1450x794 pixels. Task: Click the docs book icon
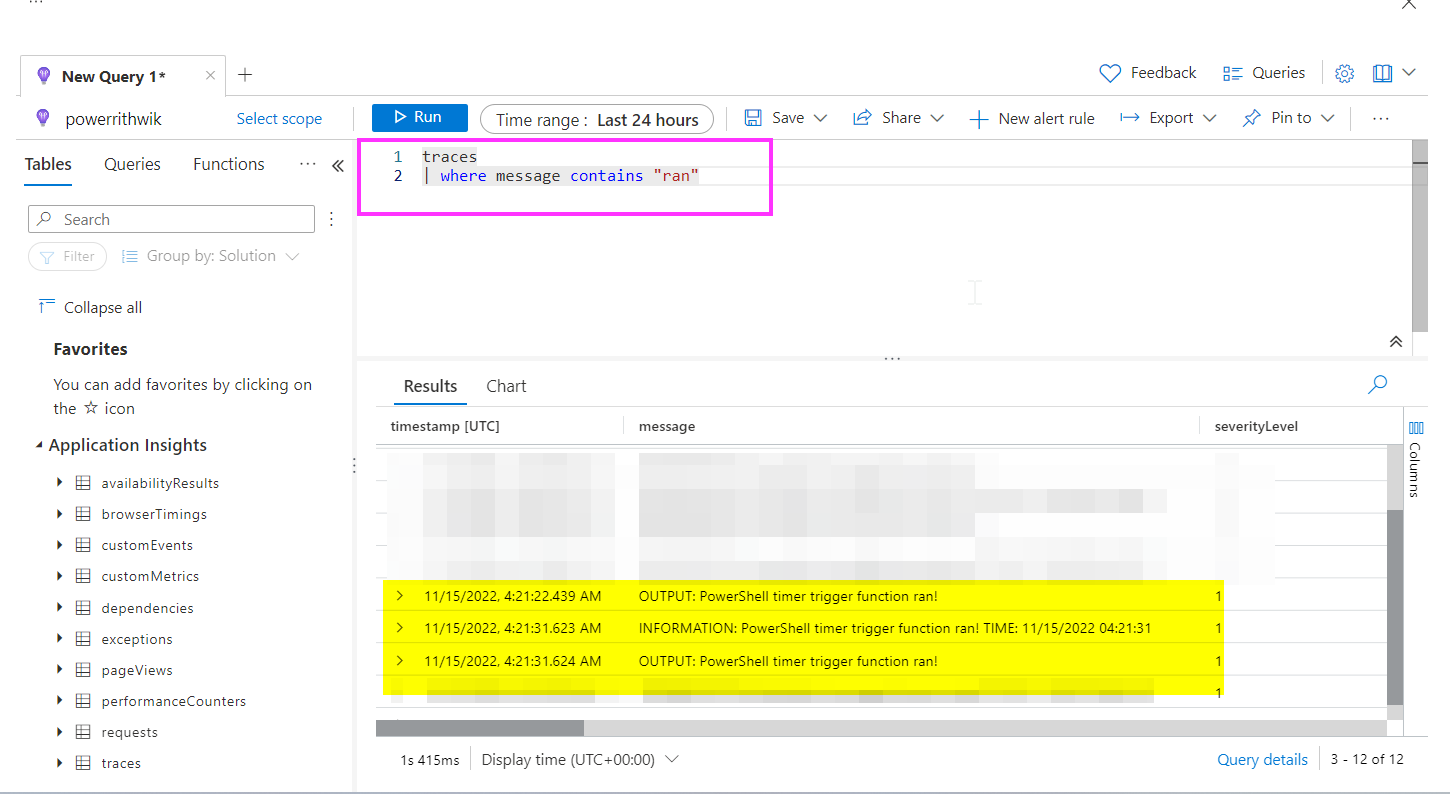pos(1383,73)
